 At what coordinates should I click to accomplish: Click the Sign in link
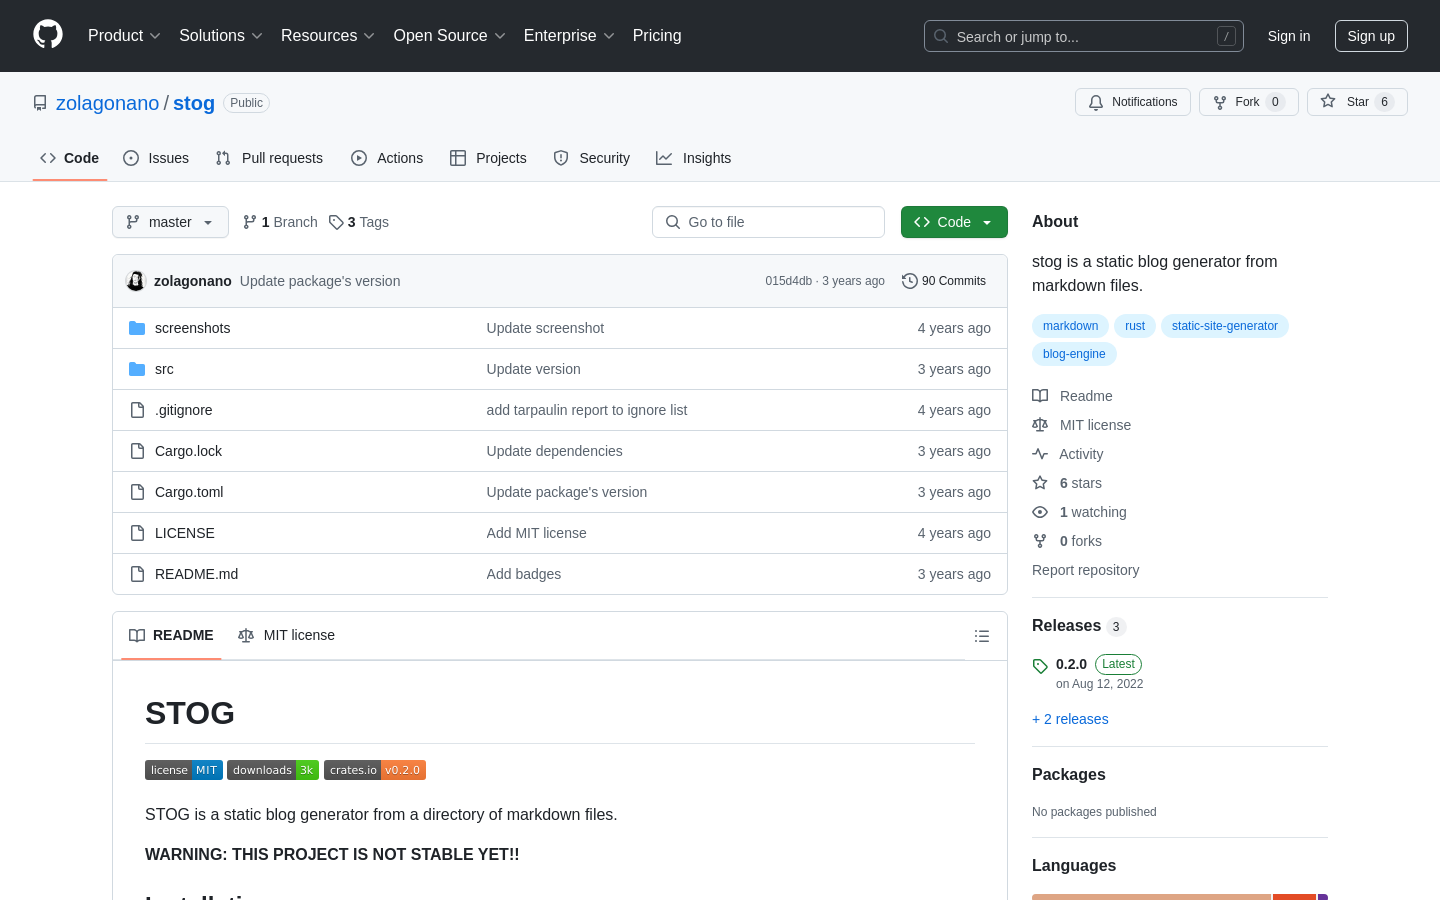coord(1289,36)
